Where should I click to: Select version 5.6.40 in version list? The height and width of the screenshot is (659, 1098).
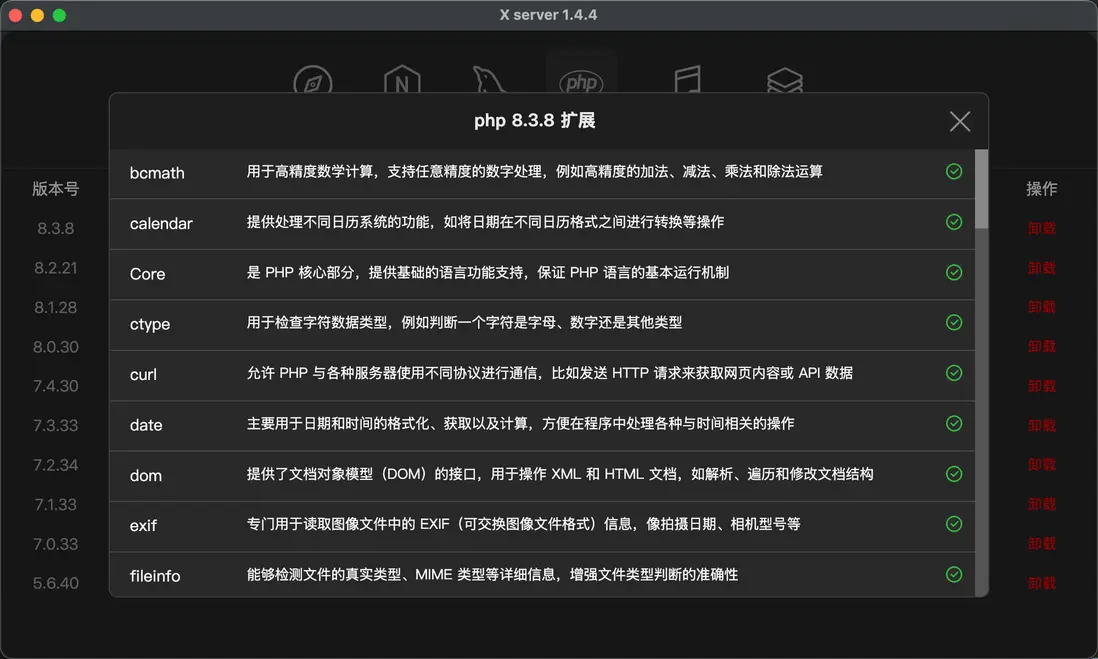pos(55,583)
